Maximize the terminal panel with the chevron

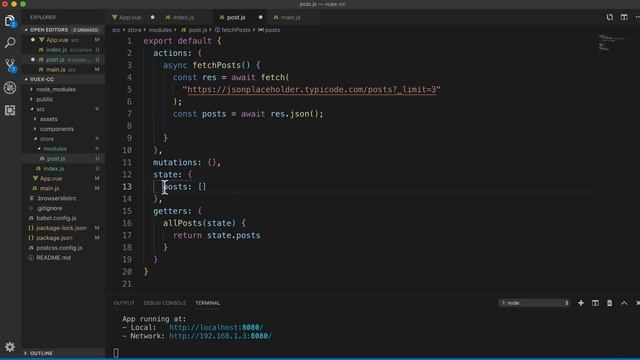[x=624, y=303]
